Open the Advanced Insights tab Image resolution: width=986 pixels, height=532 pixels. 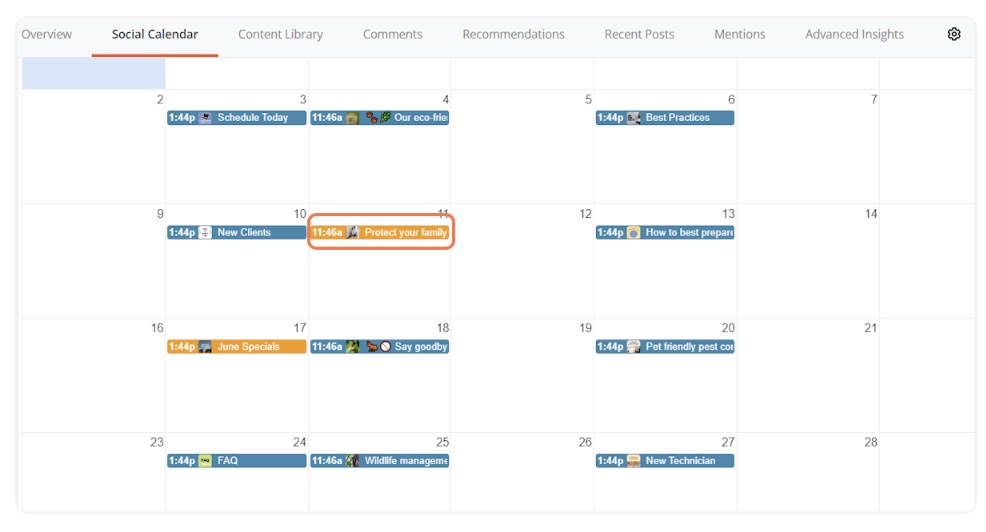click(854, 34)
